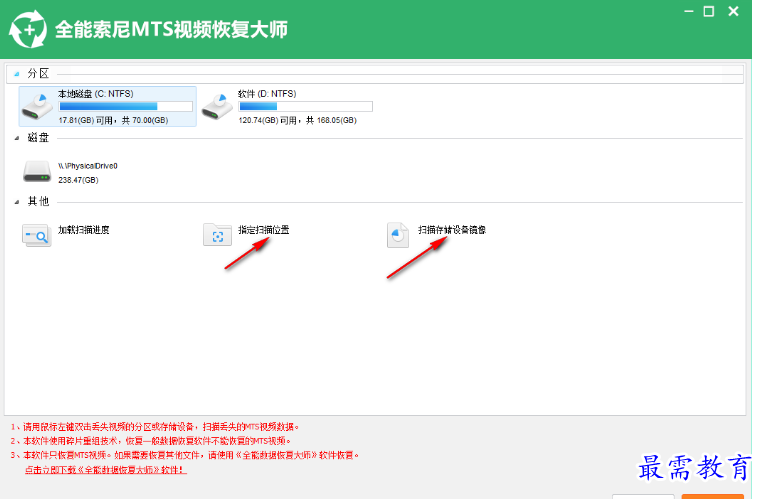
Task: Click the 指定扫描位置 folder icon
Action: point(217,235)
